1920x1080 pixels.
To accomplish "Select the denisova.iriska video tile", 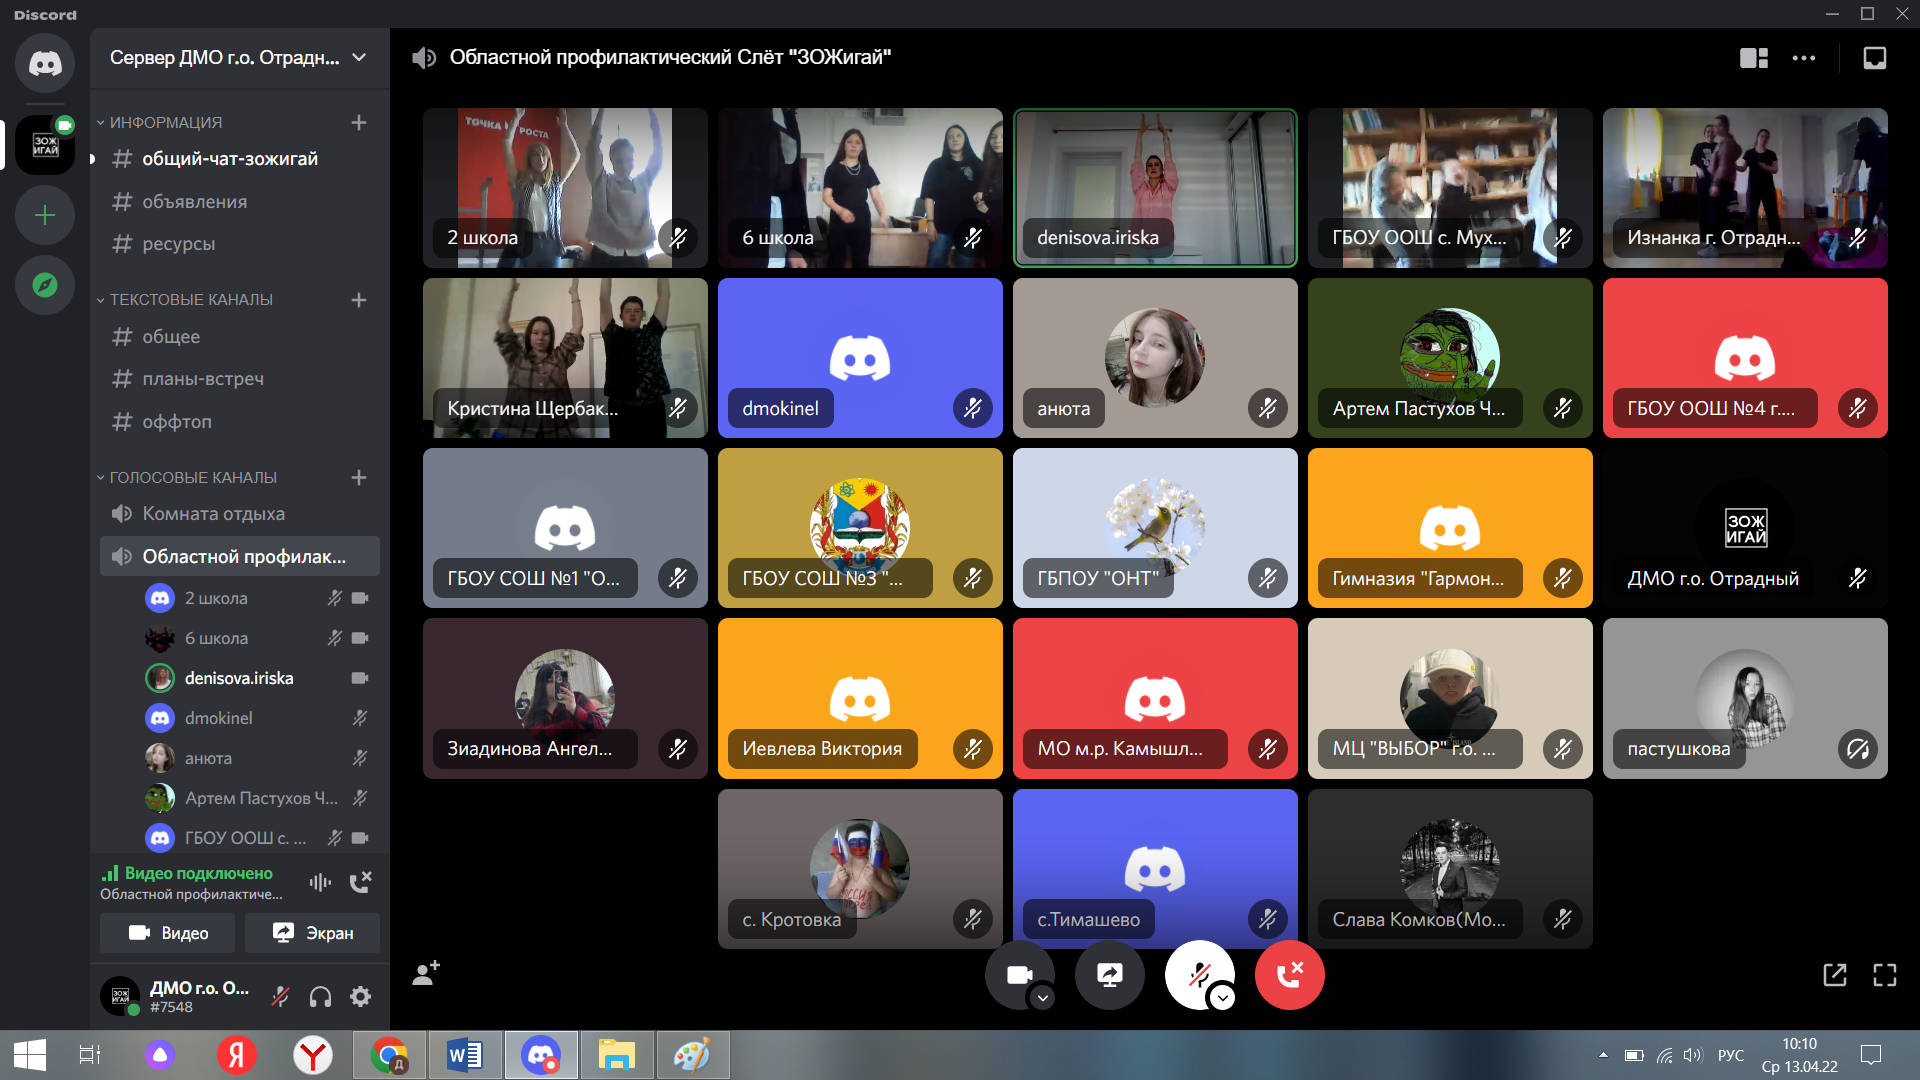I will point(1155,188).
